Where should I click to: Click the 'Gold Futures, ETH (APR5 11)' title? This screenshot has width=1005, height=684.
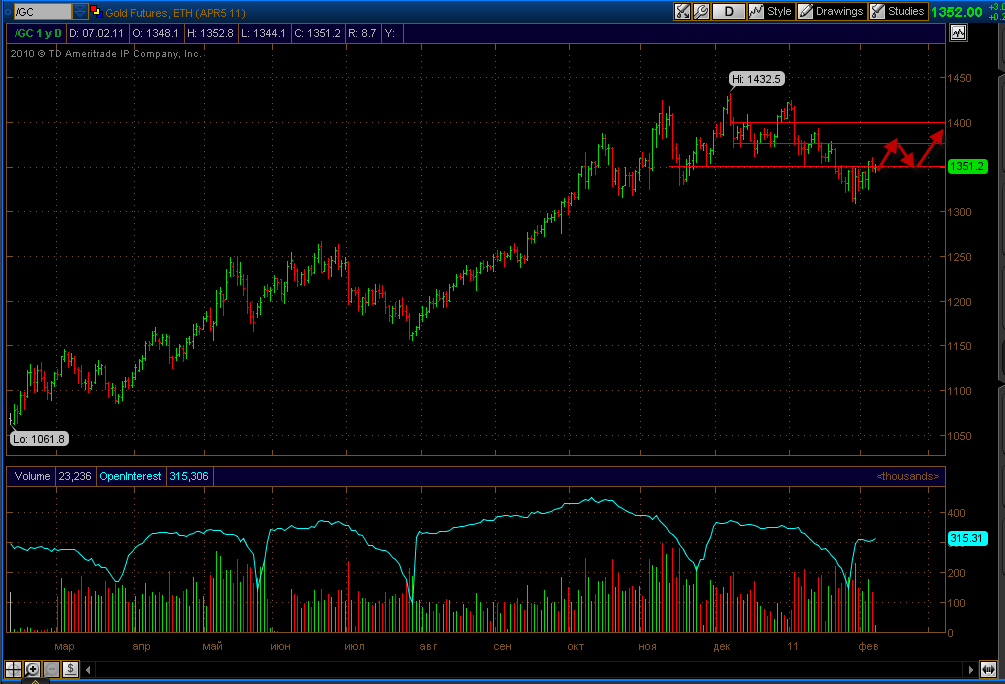pos(176,13)
